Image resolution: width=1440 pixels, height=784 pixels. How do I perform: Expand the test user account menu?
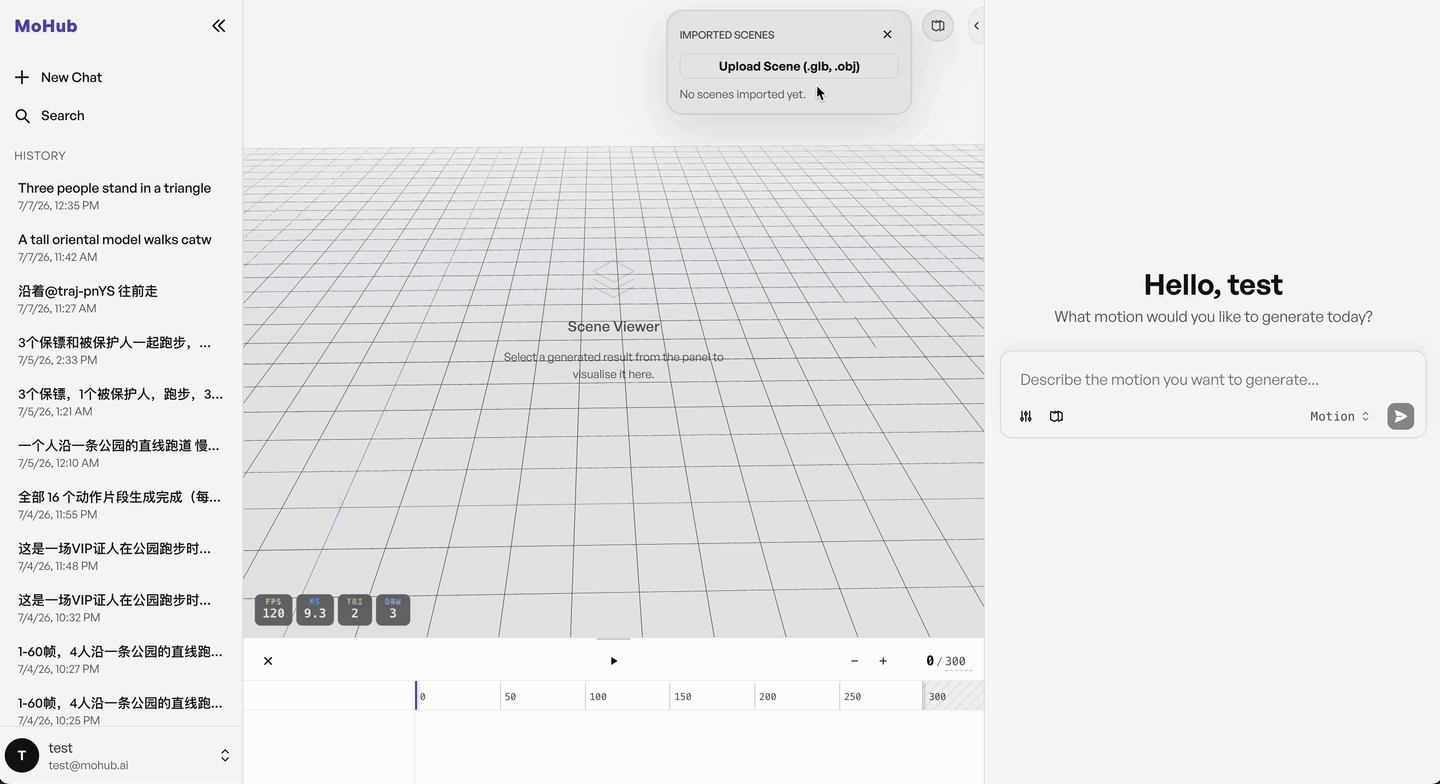click(x=225, y=756)
